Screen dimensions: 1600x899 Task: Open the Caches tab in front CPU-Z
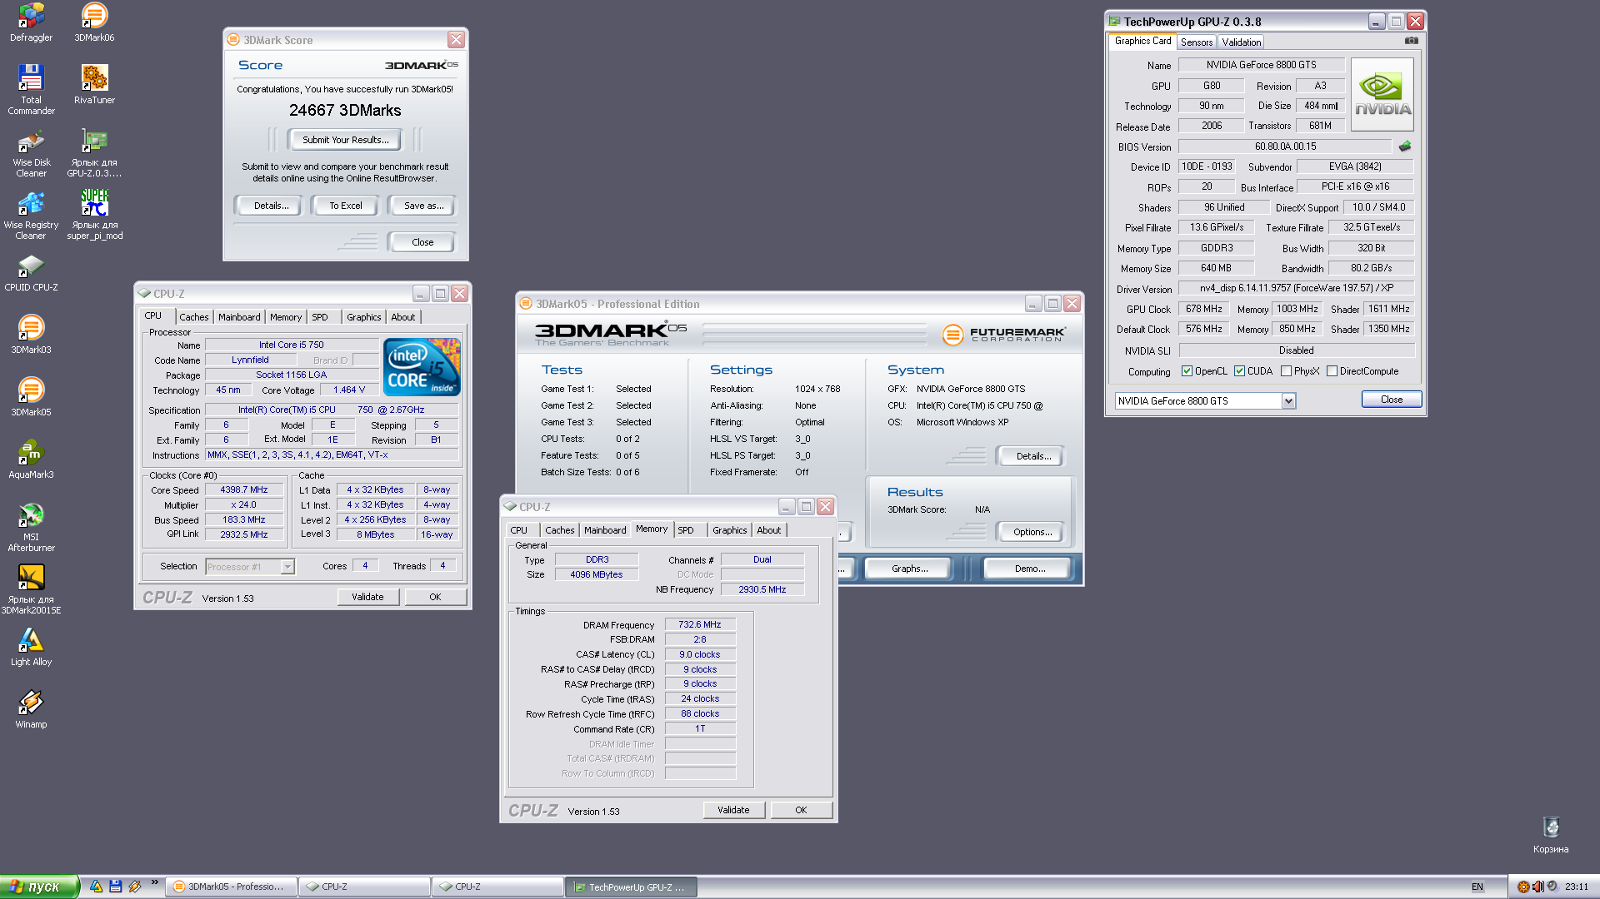pyautogui.click(x=560, y=530)
